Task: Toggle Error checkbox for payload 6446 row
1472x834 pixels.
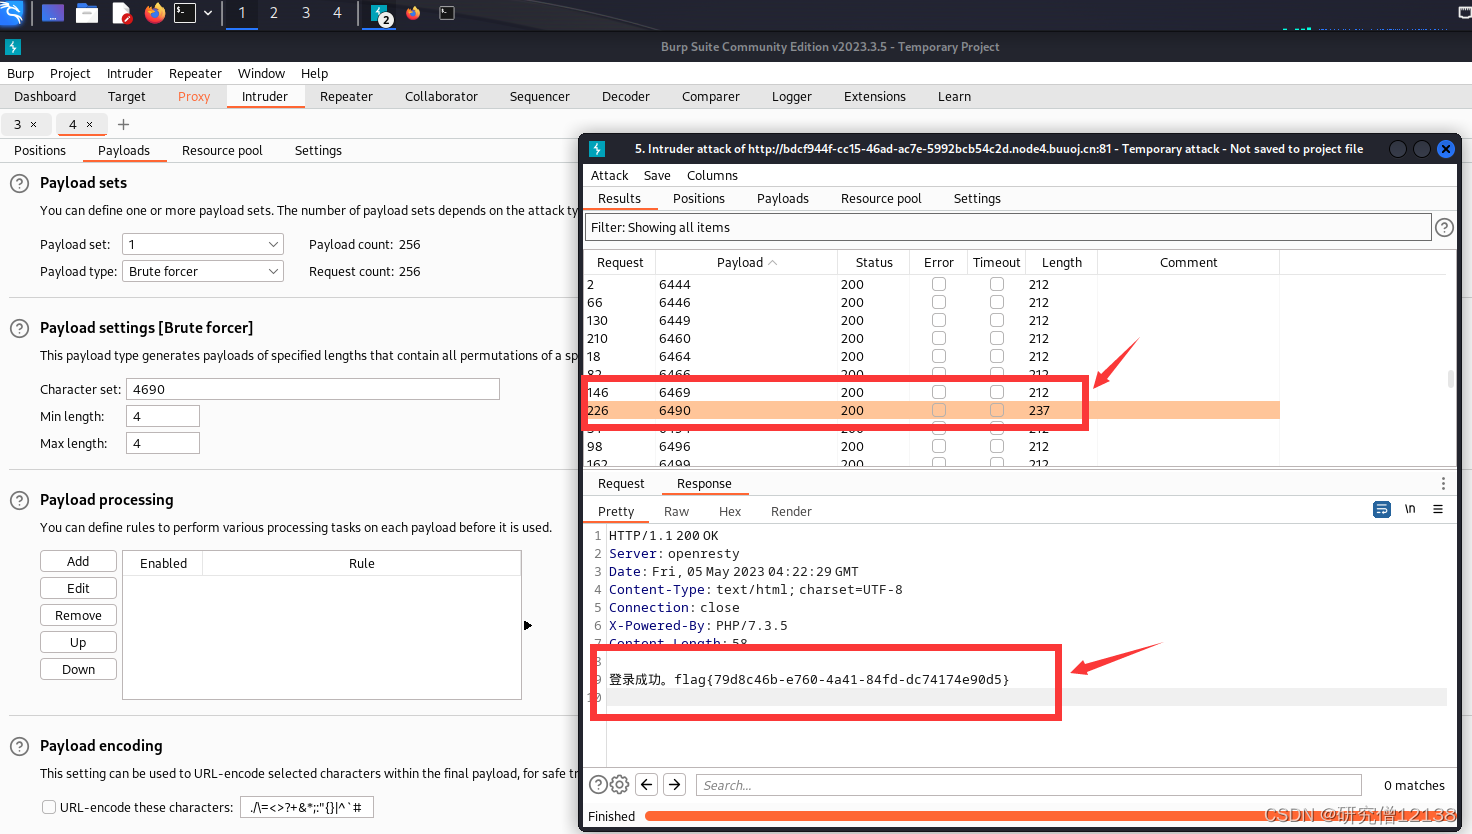Action: pyautogui.click(x=939, y=302)
